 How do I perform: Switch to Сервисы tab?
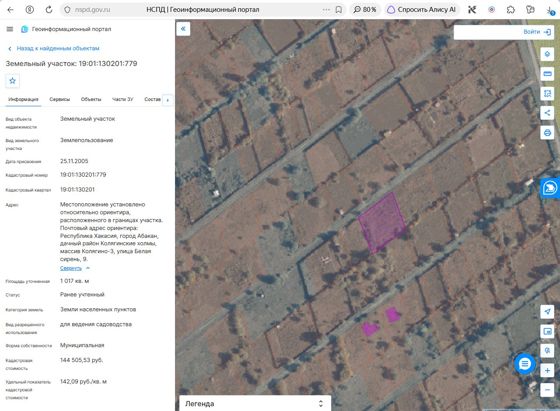[x=60, y=99]
